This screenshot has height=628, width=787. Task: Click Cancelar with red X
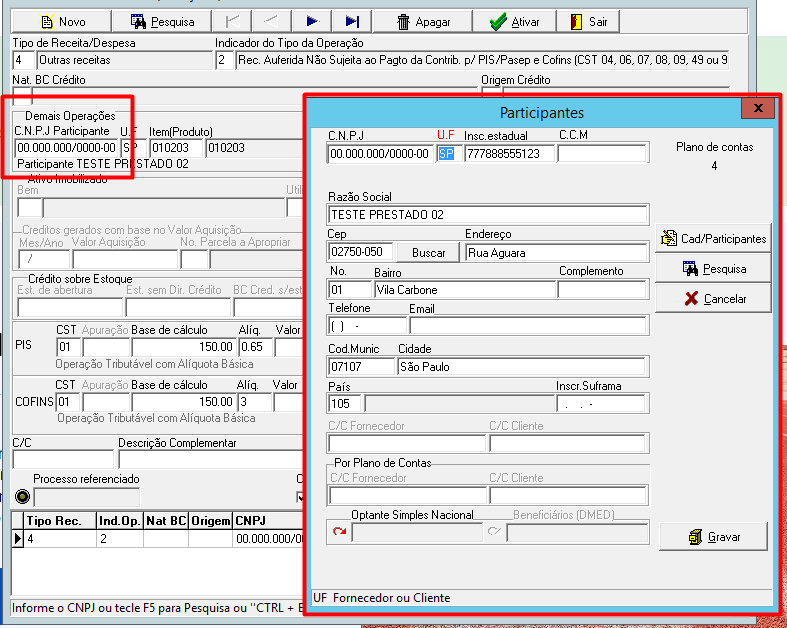pos(713,299)
